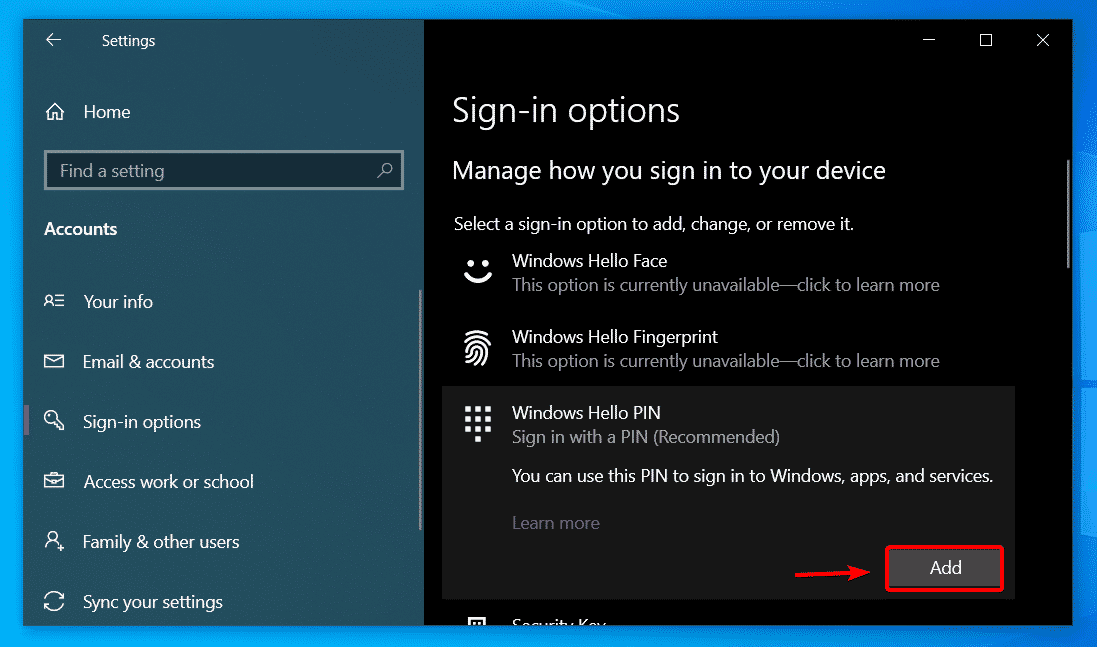1097x647 pixels.
Task: Expand Windows Hello Fingerprint option
Action: 728,348
